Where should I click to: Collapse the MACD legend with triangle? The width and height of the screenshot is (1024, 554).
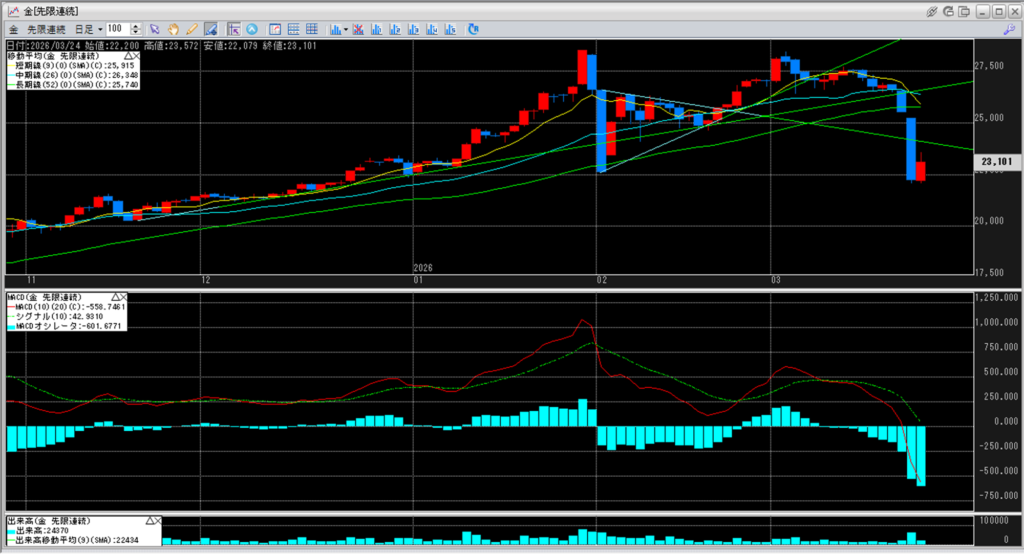point(116,297)
